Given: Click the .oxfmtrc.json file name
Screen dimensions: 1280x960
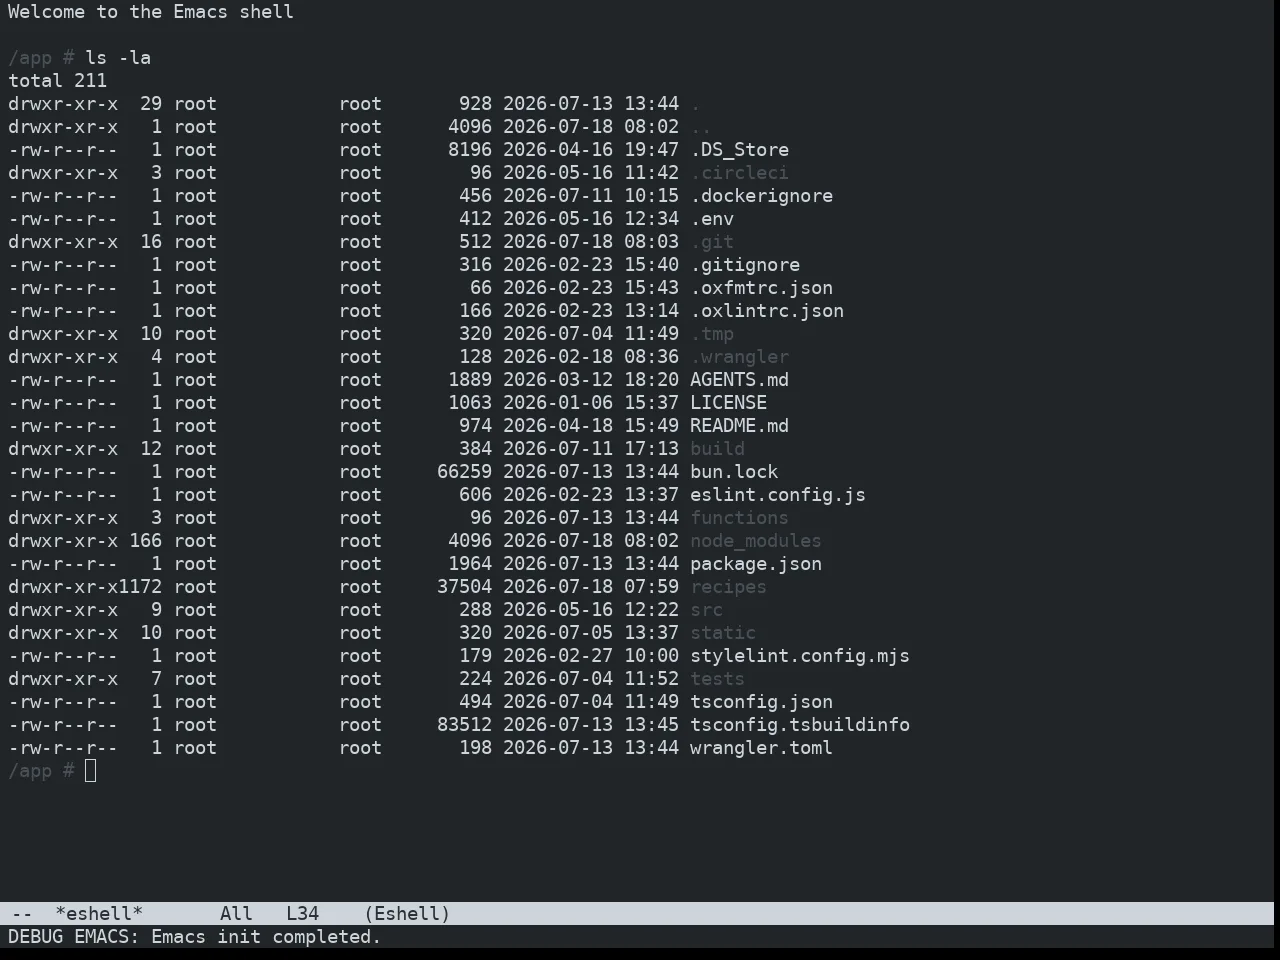Looking at the screenshot, I should (761, 288).
